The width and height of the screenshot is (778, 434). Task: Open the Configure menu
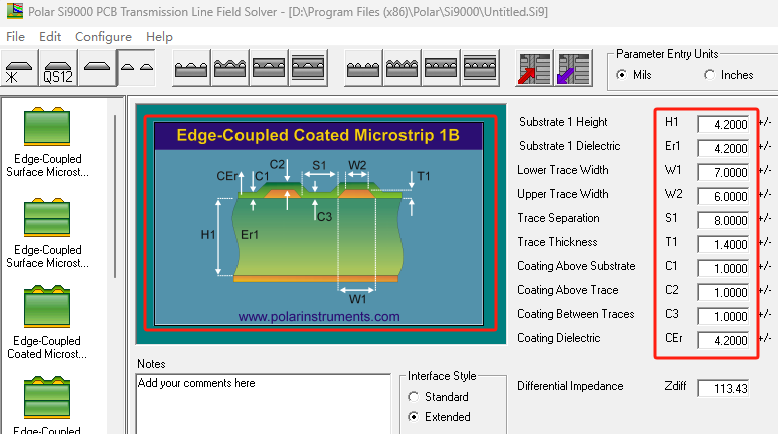tap(103, 36)
